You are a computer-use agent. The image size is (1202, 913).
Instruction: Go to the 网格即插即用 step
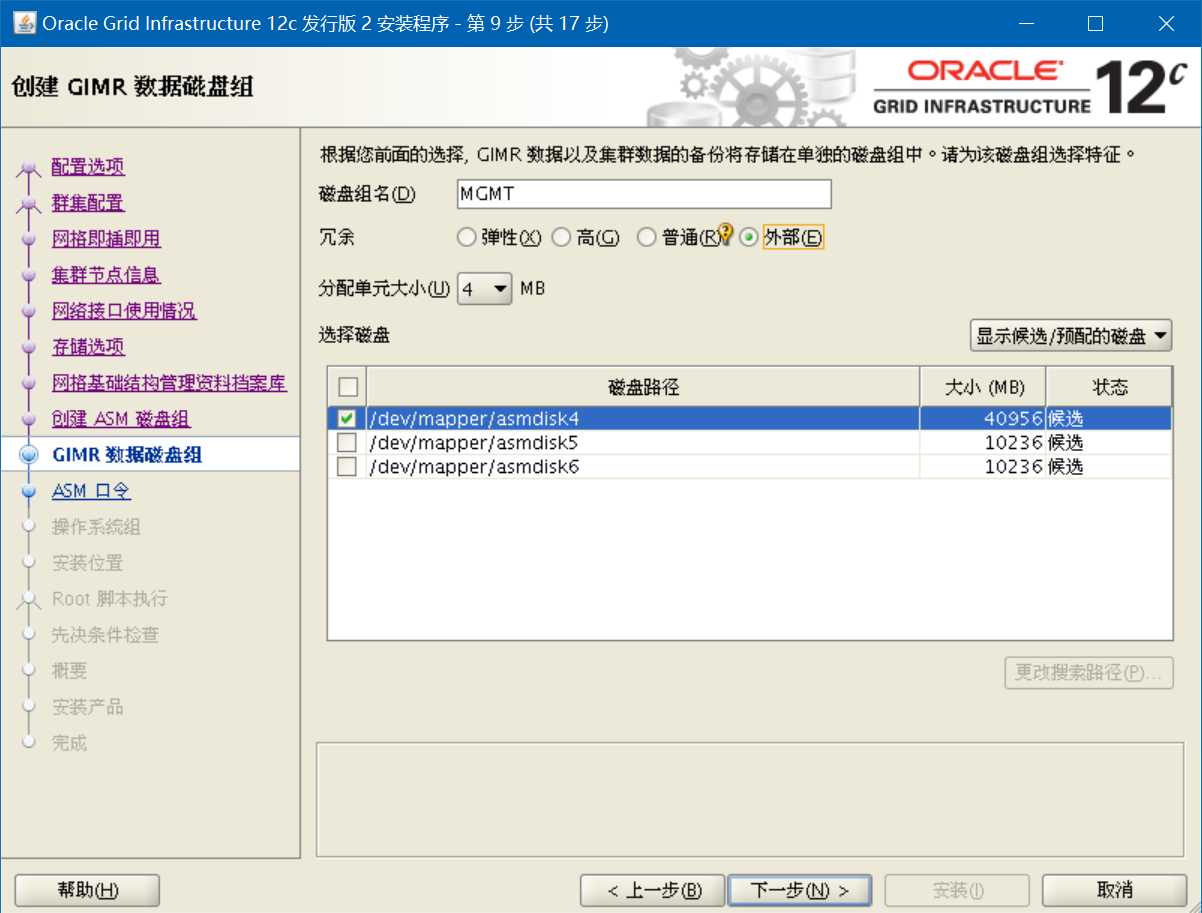click(106, 239)
